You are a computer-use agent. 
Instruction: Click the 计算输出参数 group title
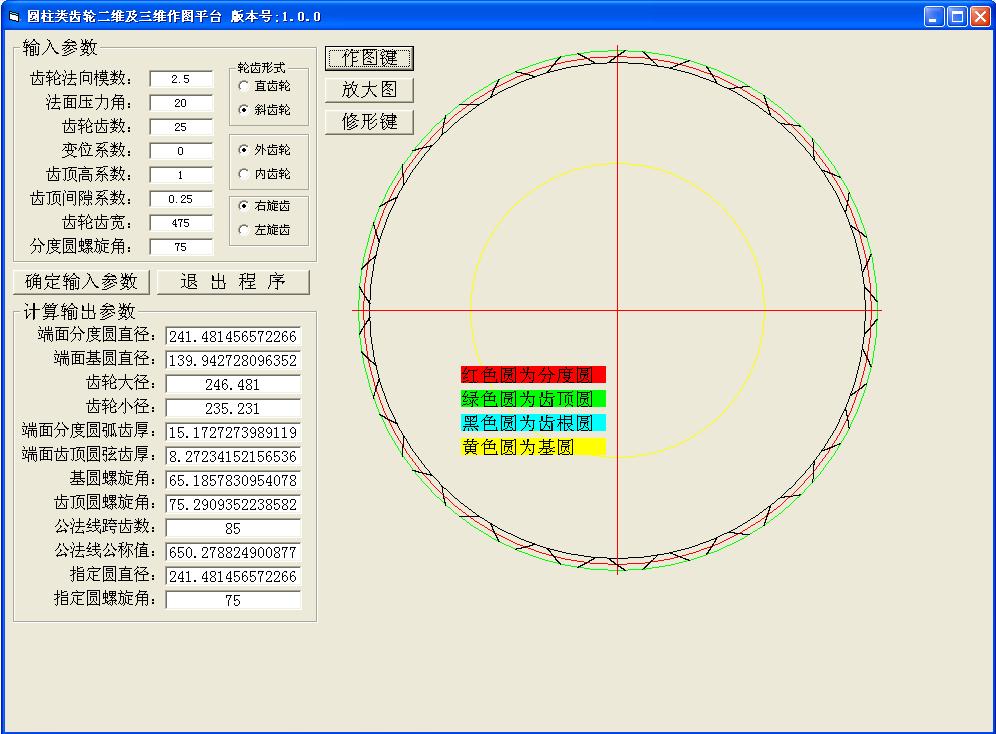point(79,312)
